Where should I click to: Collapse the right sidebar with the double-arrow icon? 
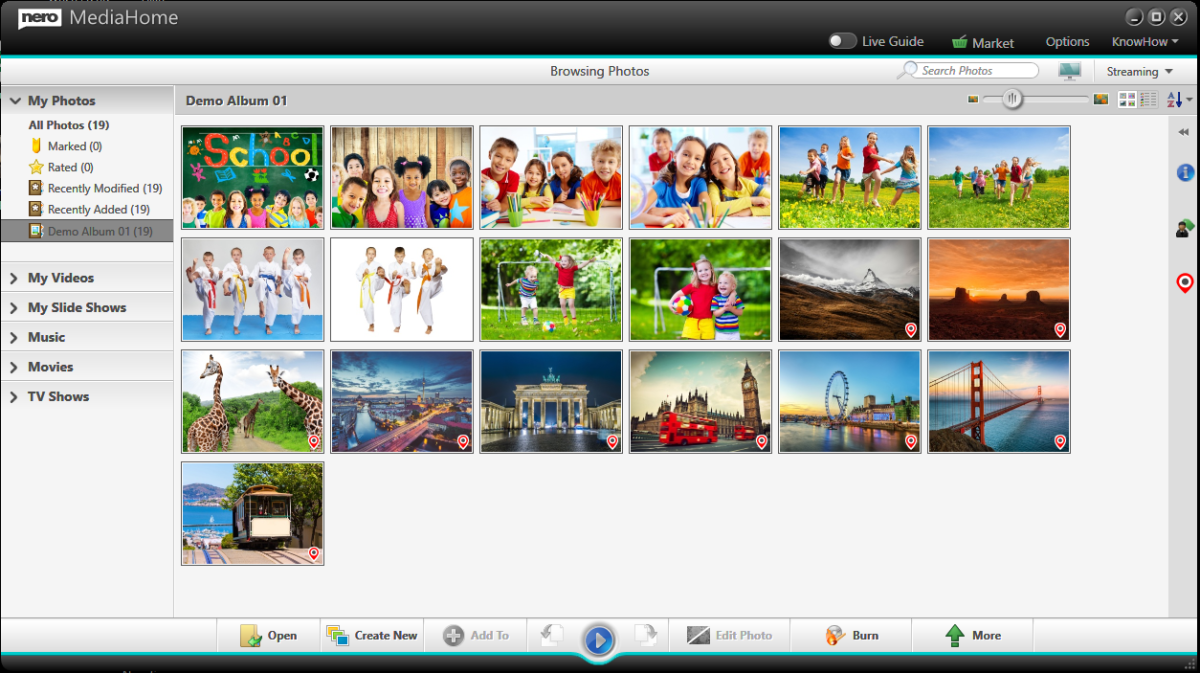[1183, 131]
